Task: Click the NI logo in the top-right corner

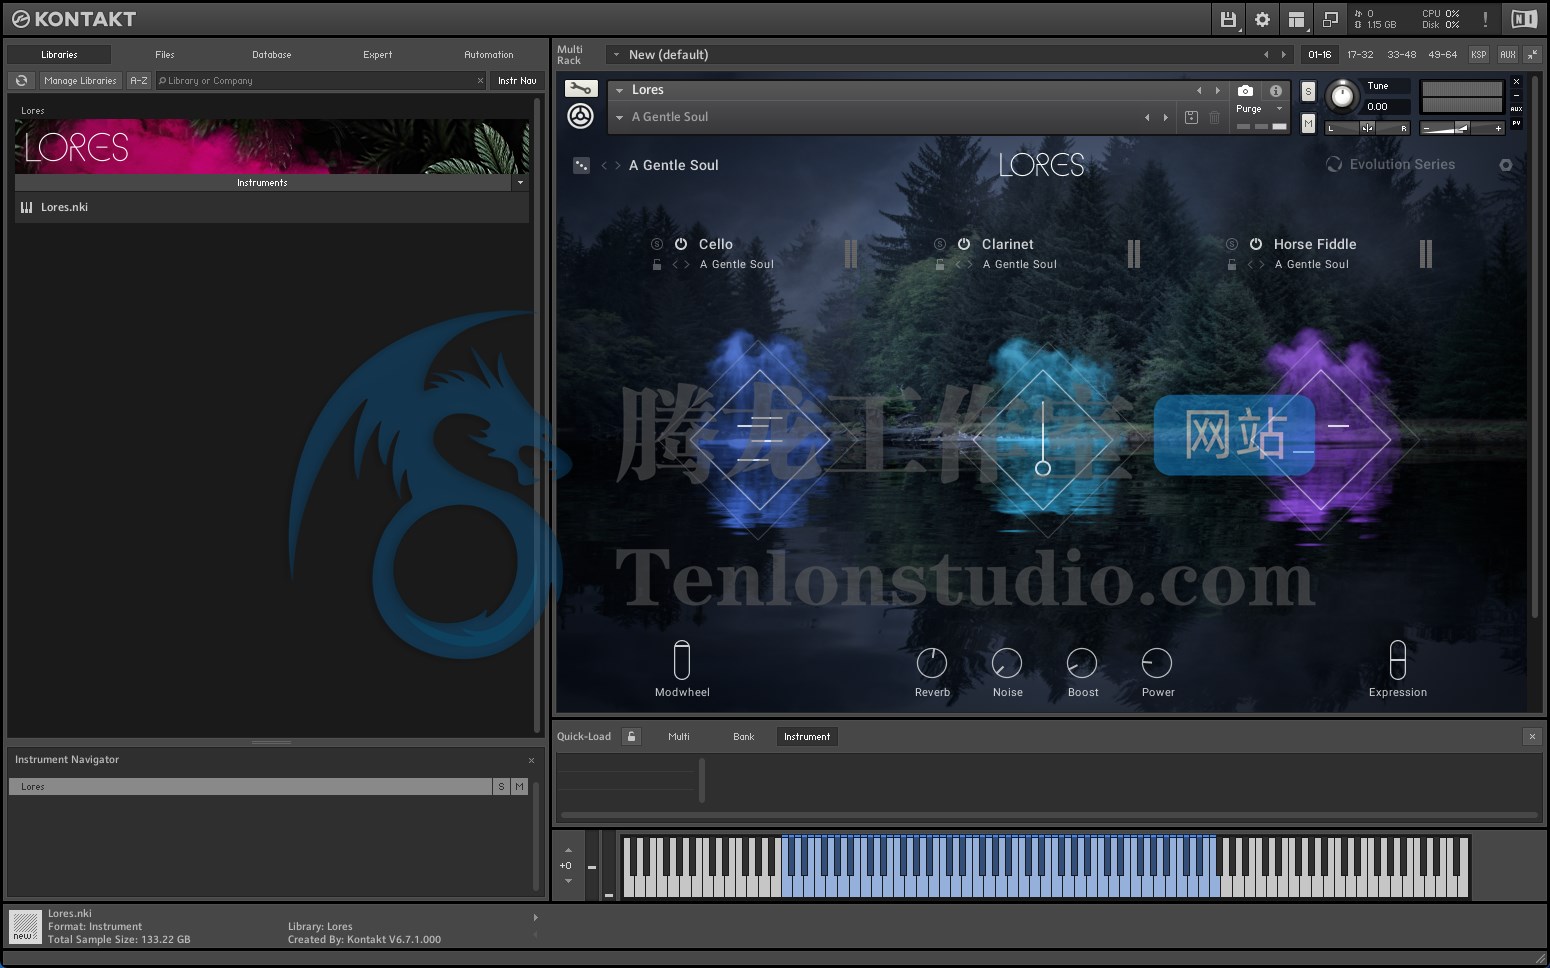Action: (1523, 18)
